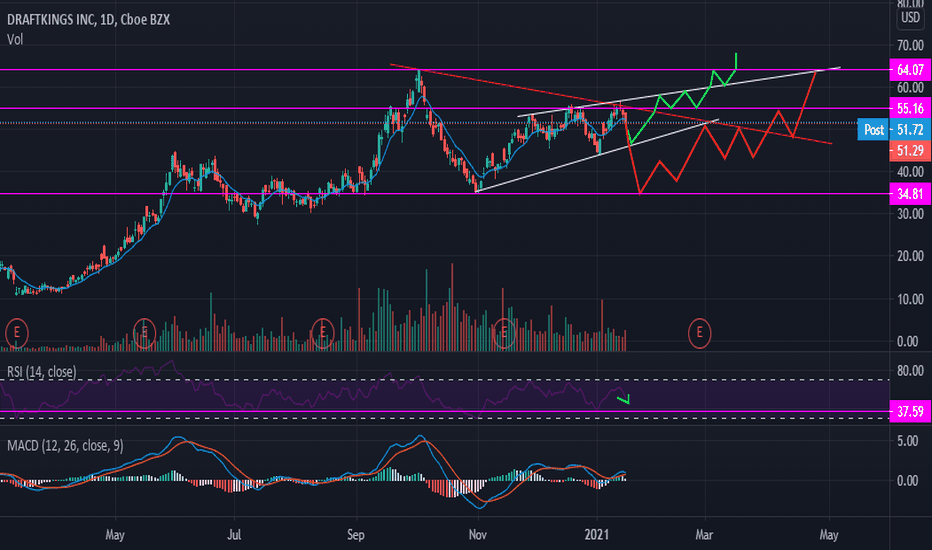Click the first May label on time axis

pos(115,535)
